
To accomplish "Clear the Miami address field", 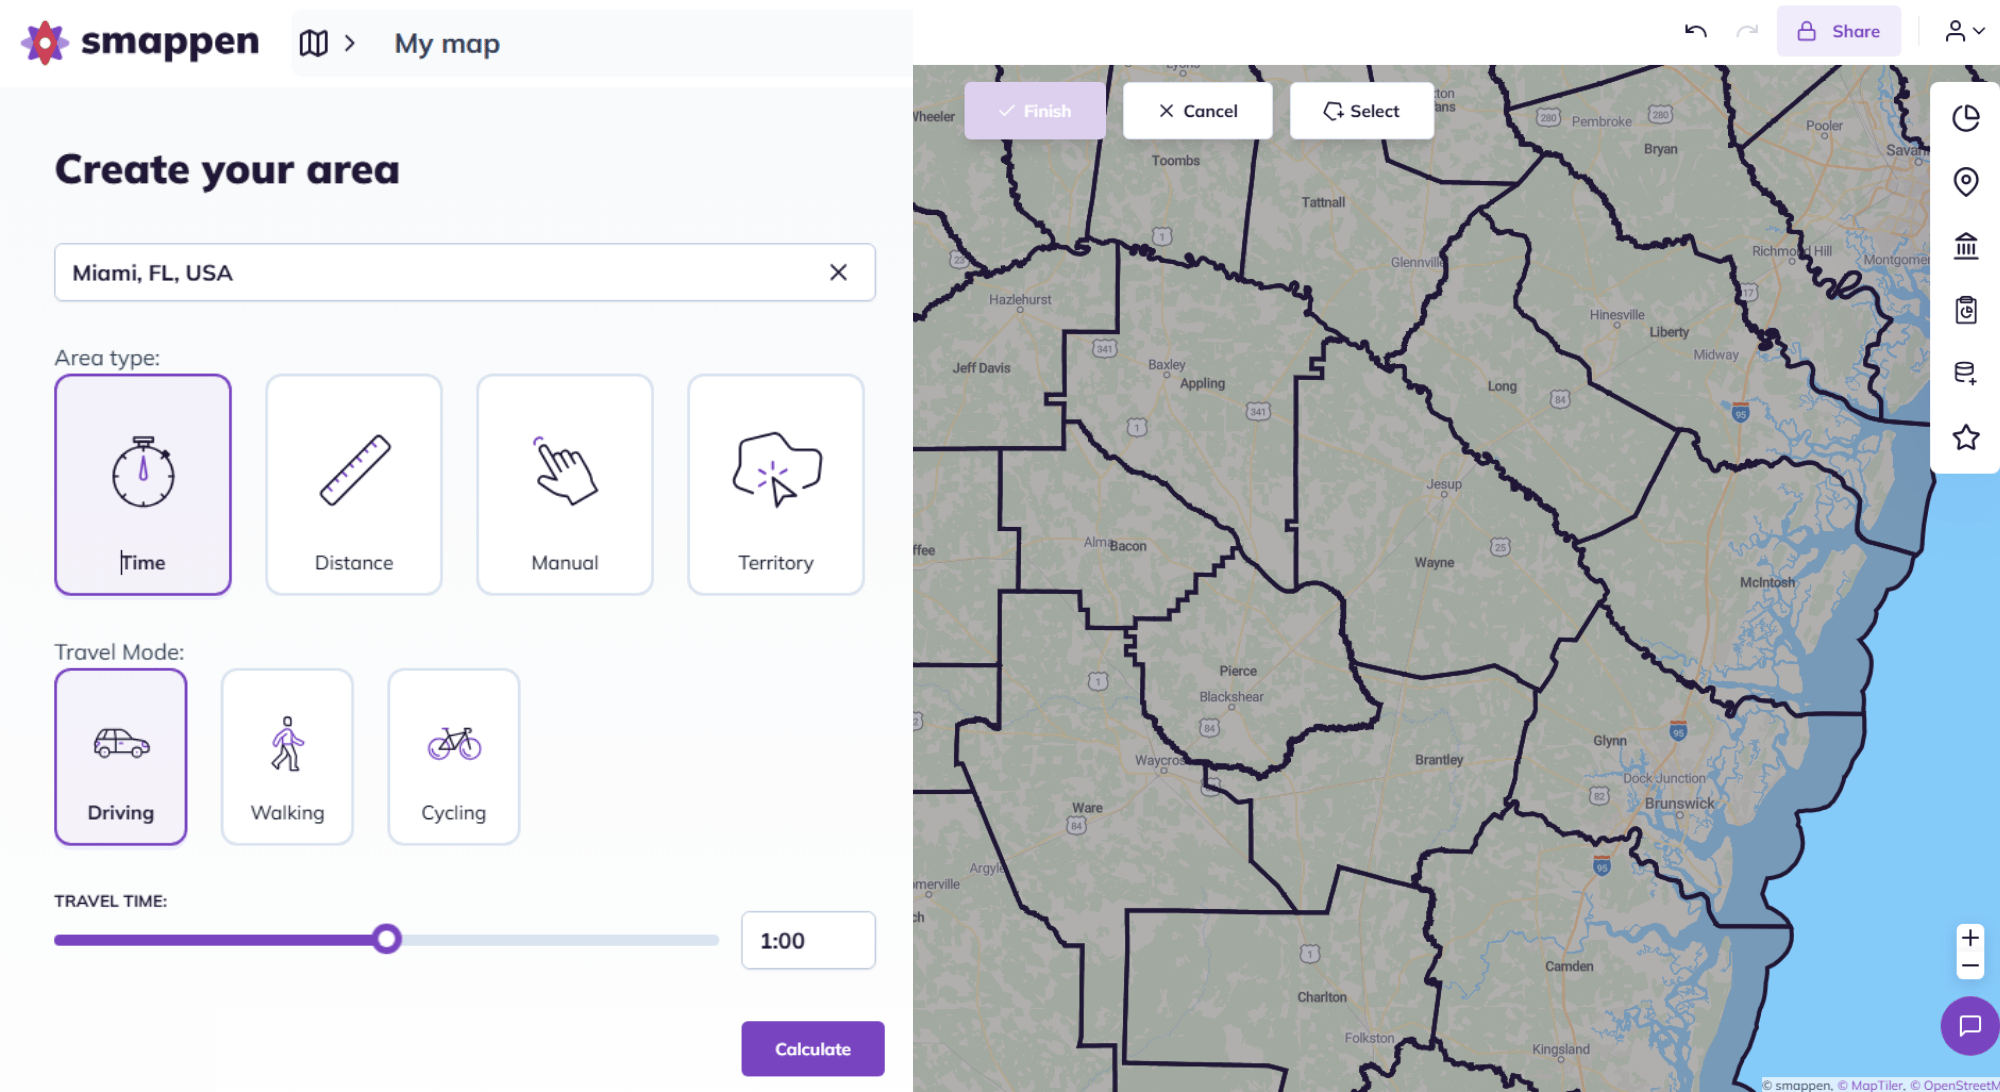I will pos(838,273).
